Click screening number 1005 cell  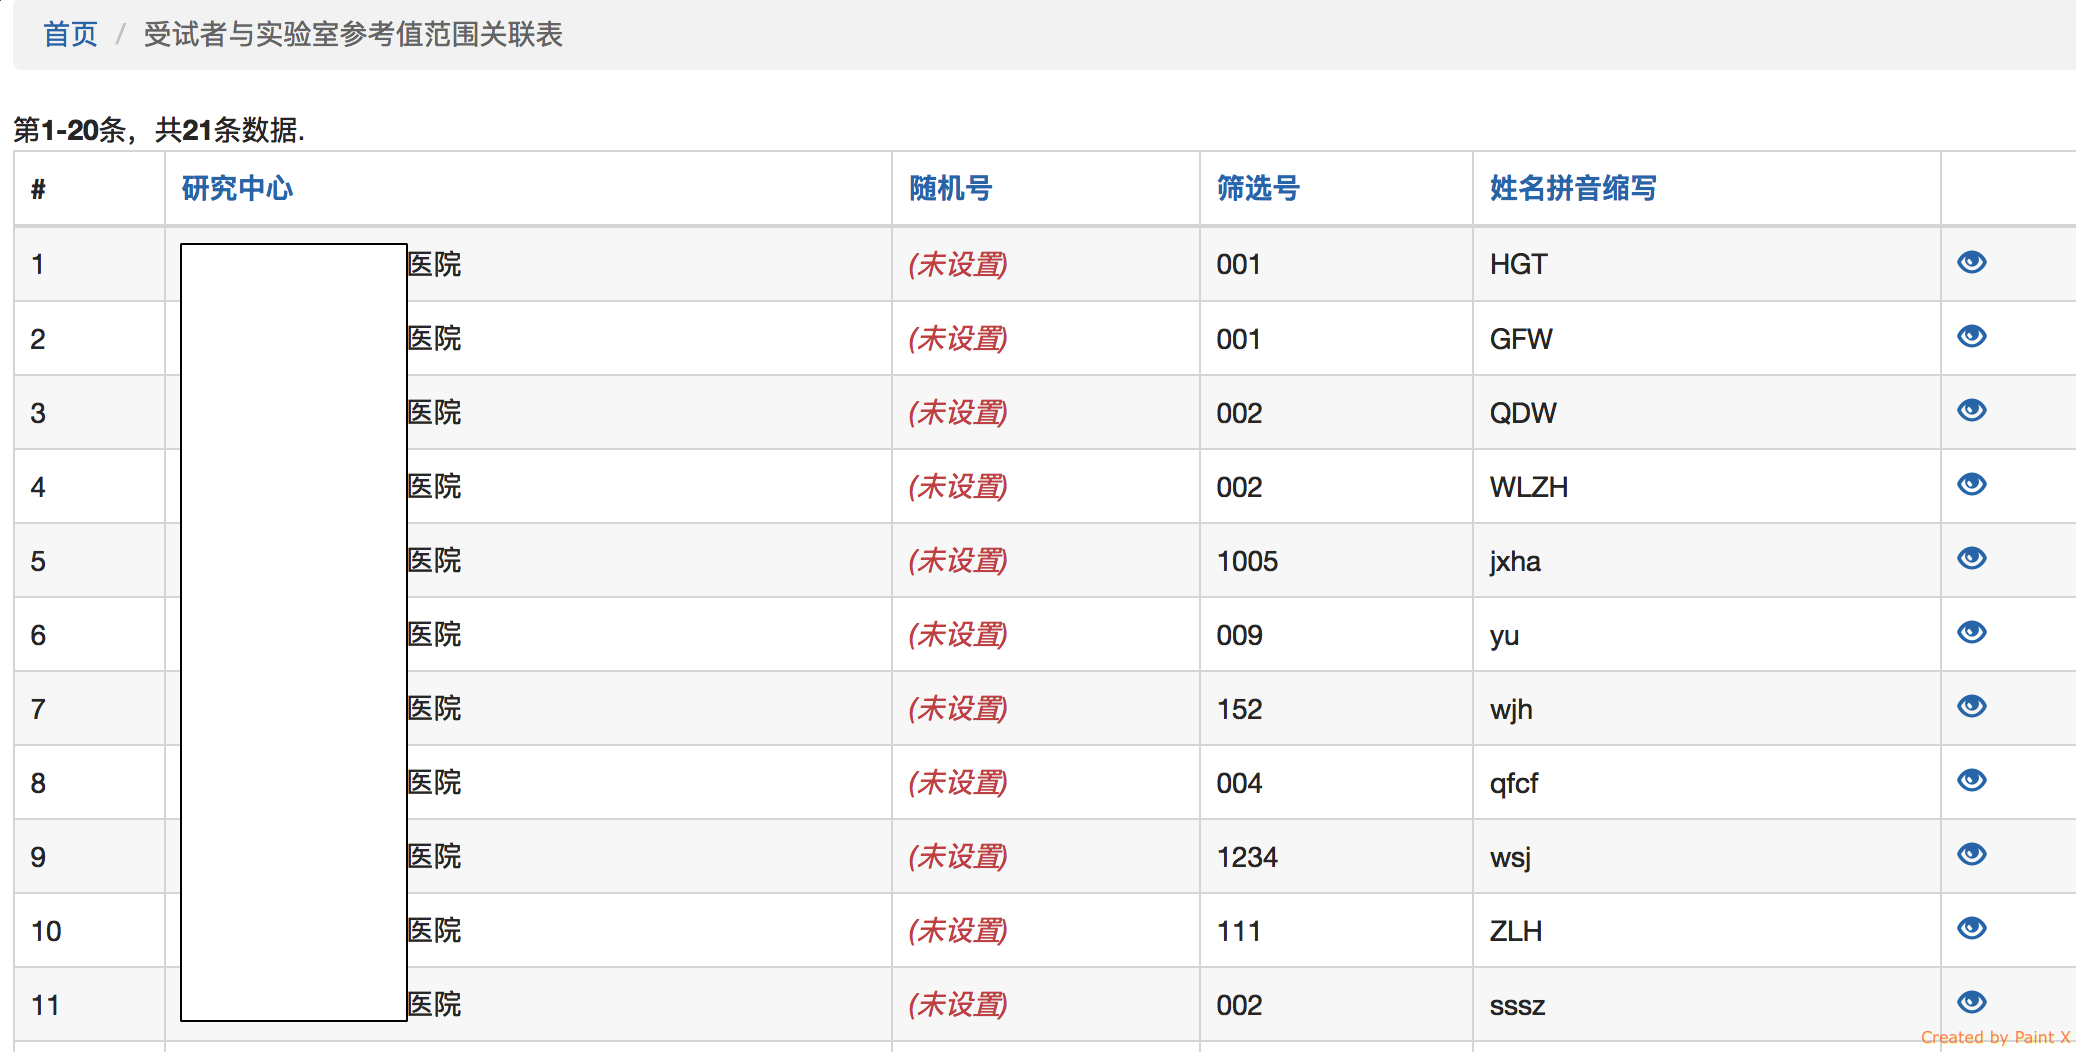pos(1336,561)
